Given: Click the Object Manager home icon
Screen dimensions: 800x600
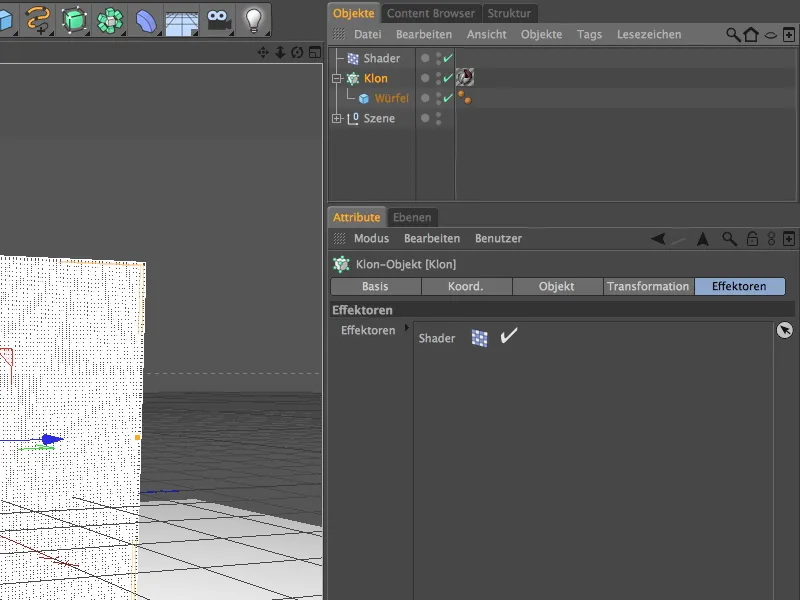Looking at the screenshot, I should (751, 35).
